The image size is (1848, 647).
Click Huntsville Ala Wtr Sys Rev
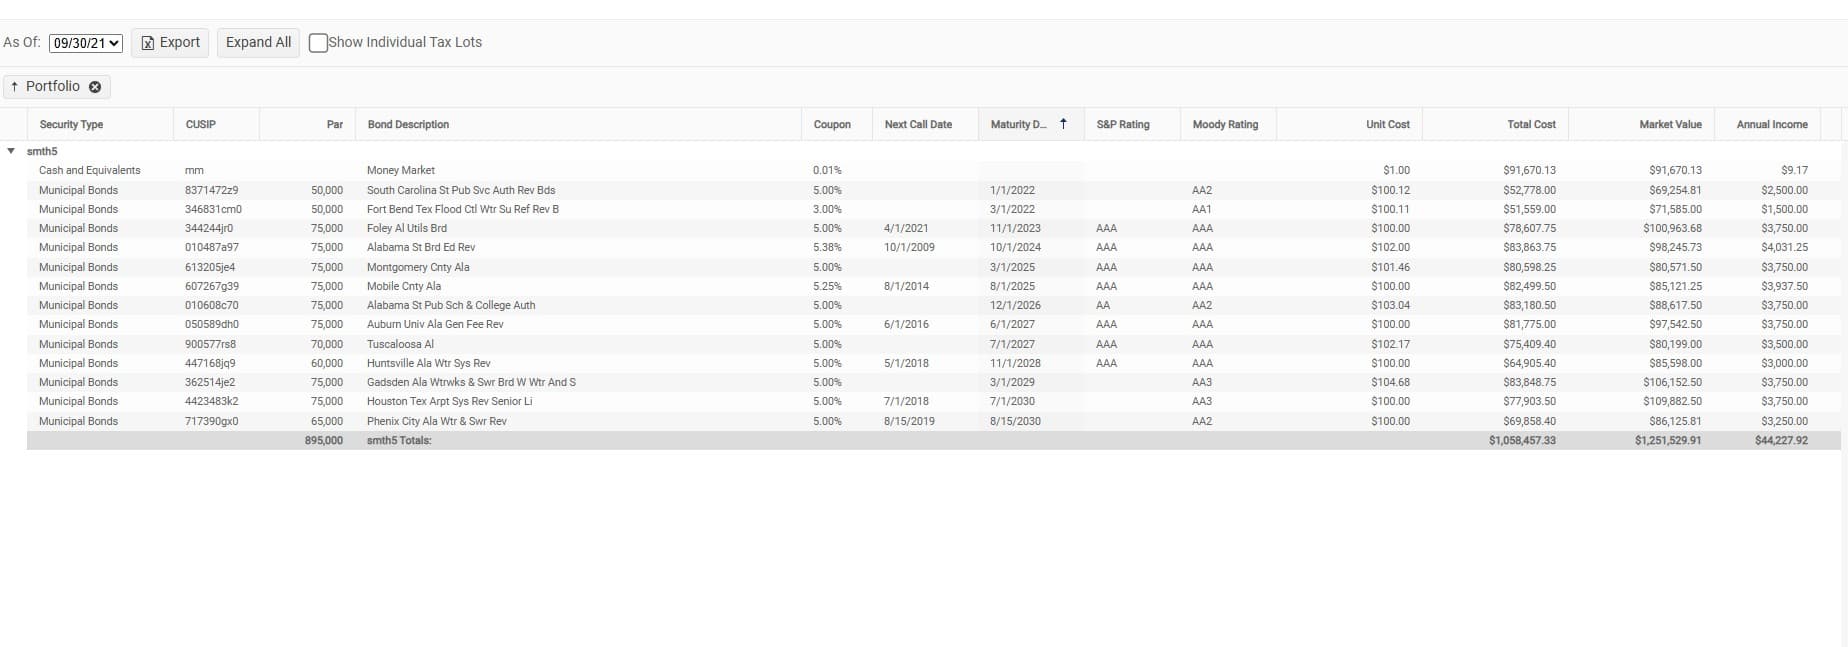pos(429,363)
